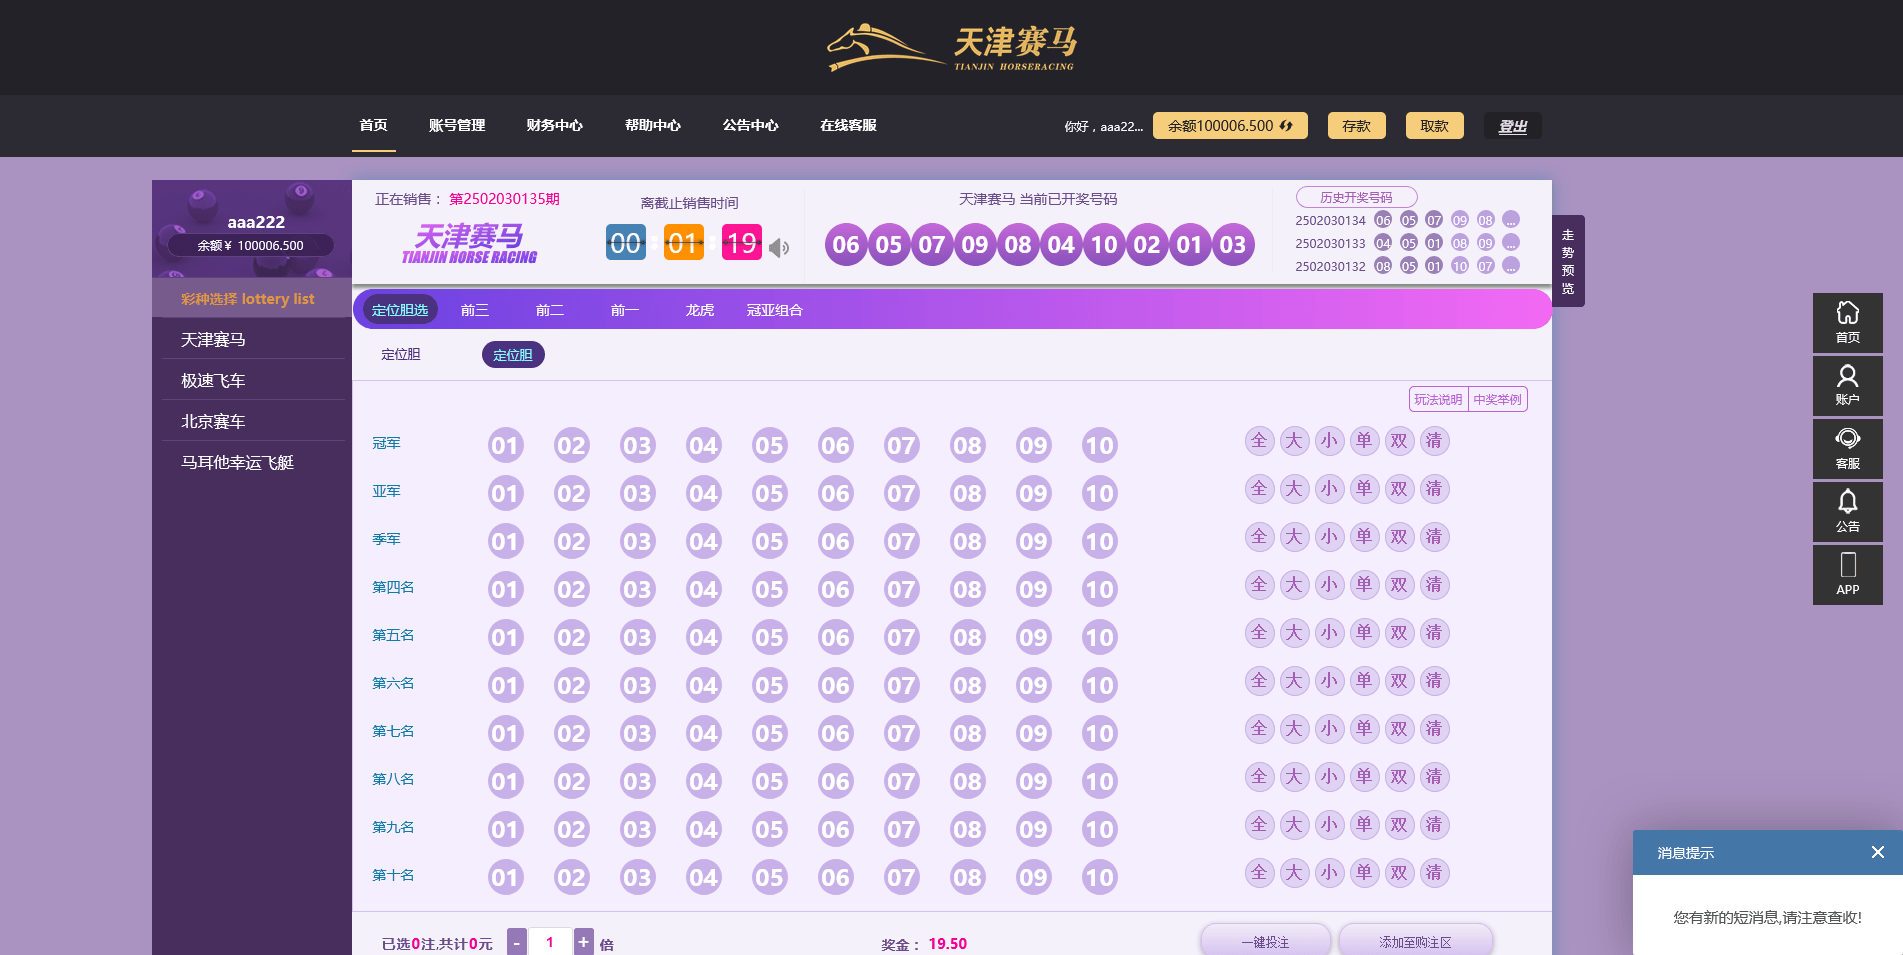The height and width of the screenshot is (955, 1903).
Task: Toggle number 08 in 季军 row
Action: (967, 541)
